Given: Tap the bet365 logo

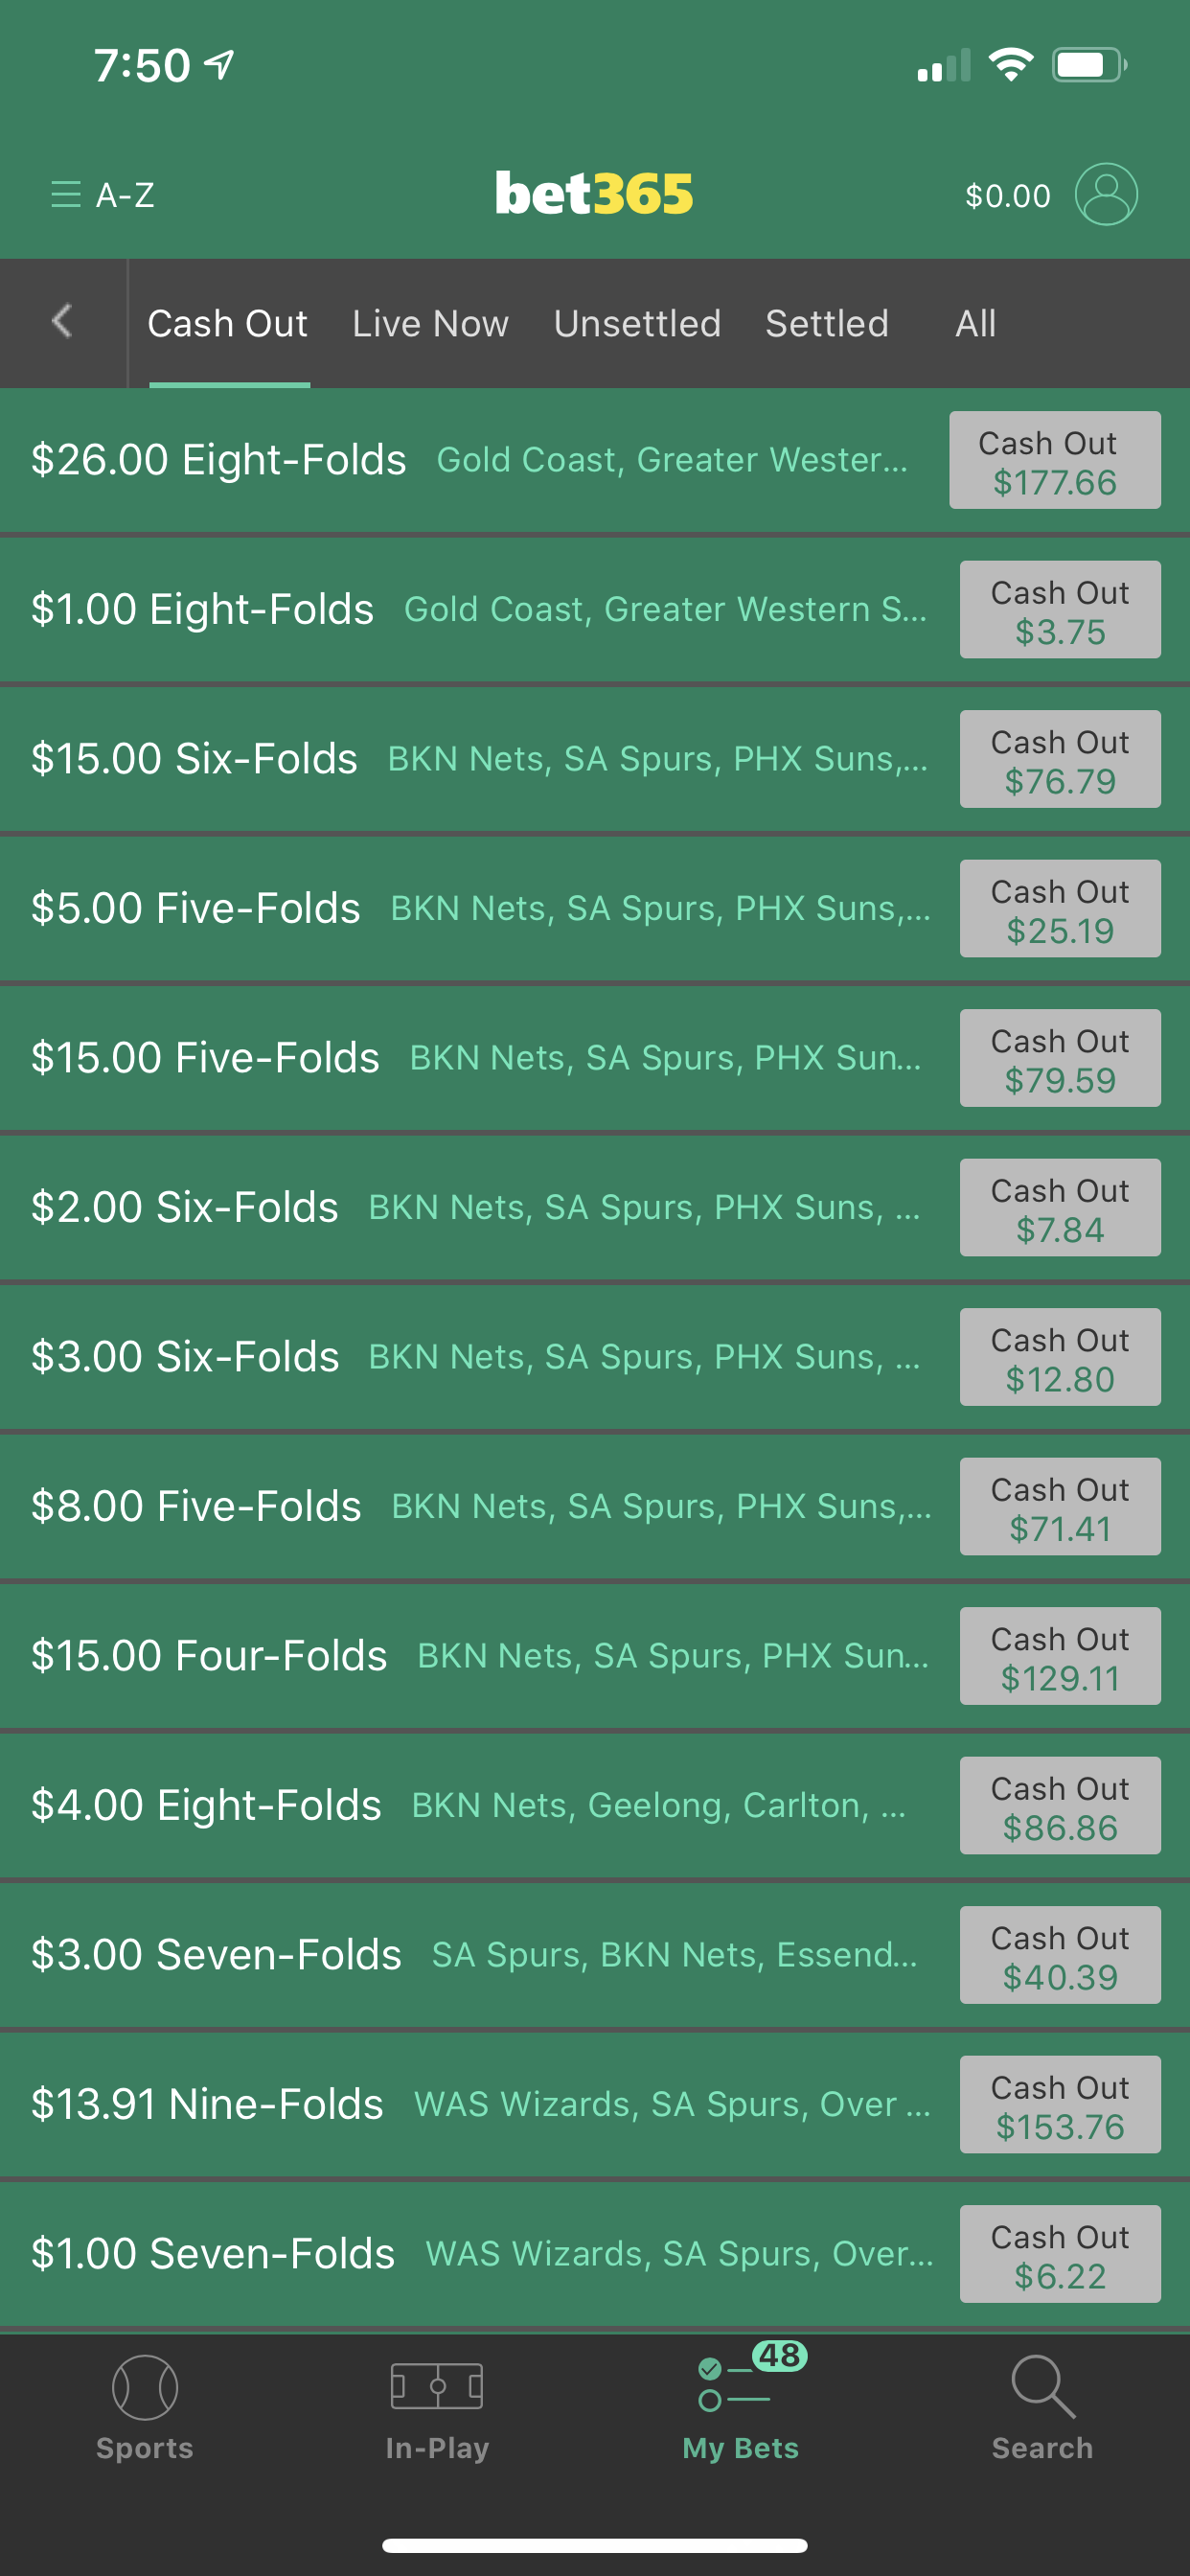Looking at the screenshot, I should [x=594, y=193].
